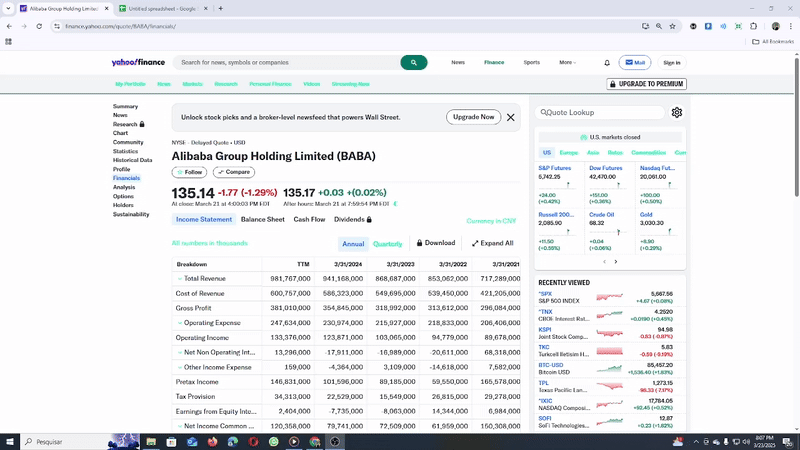Show hidden system tray icons
This screenshot has height=450, width=800.
(696, 442)
